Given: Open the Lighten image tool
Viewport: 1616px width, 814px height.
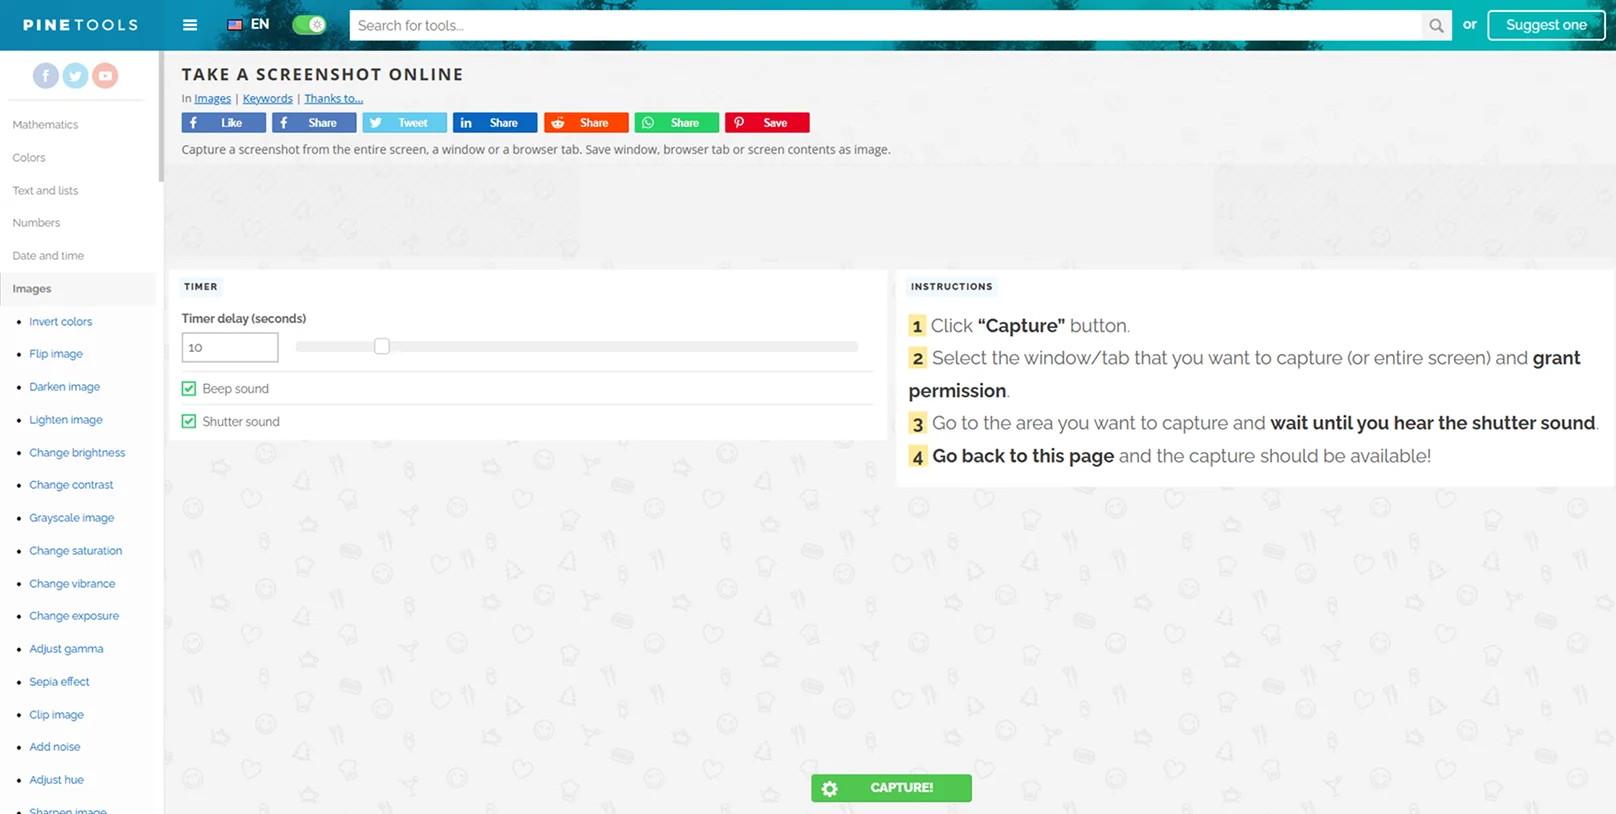Looking at the screenshot, I should tap(66, 420).
